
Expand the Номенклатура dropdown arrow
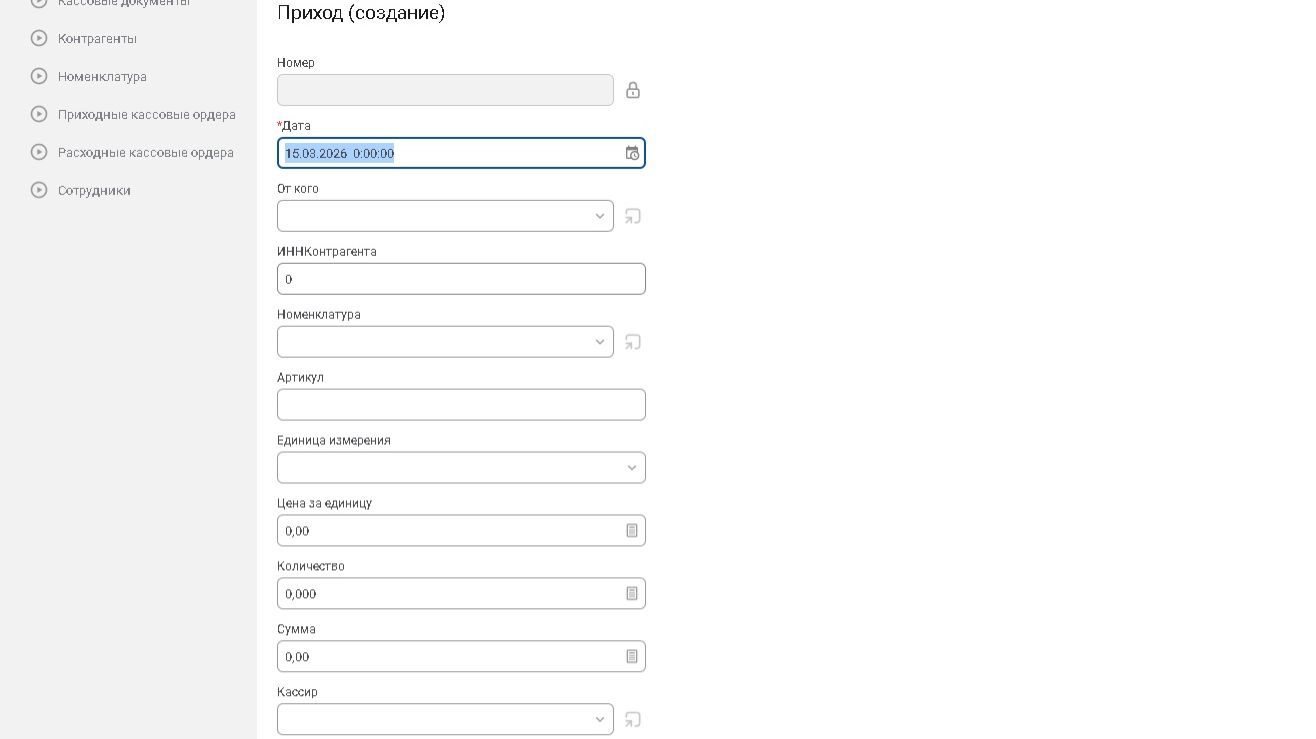(600, 342)
